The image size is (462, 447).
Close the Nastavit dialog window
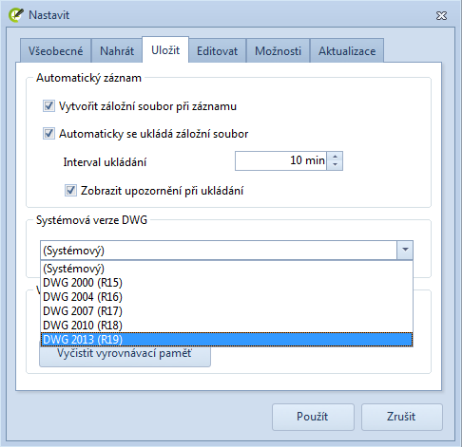click(x=441, y=16)
